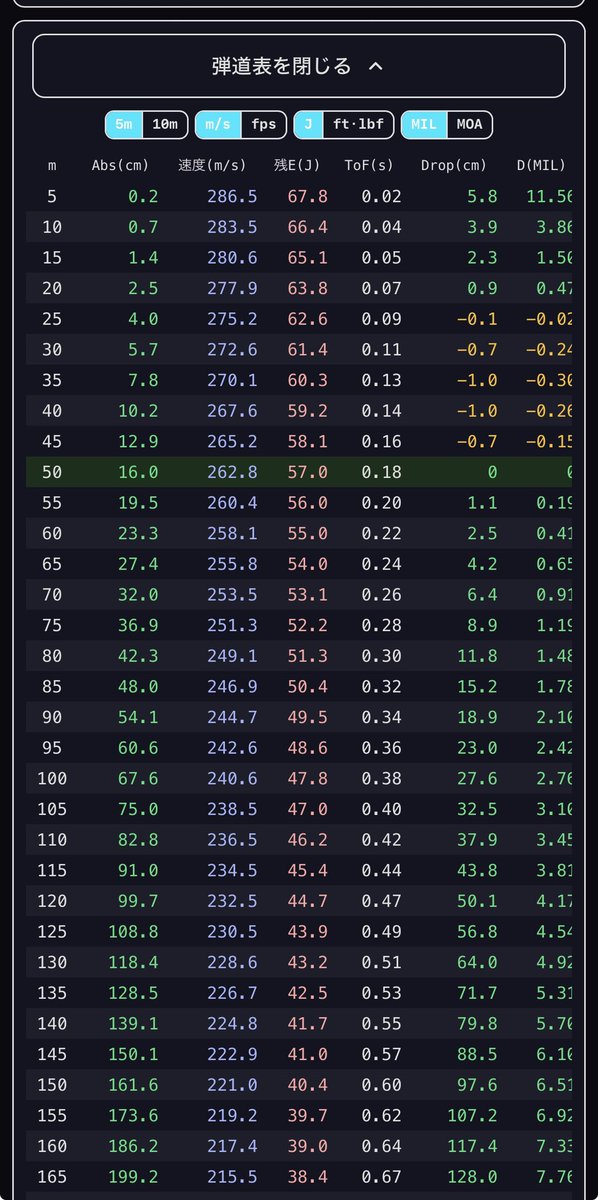
Task: Select the 5m step toggle
Action: pos(124,125)
